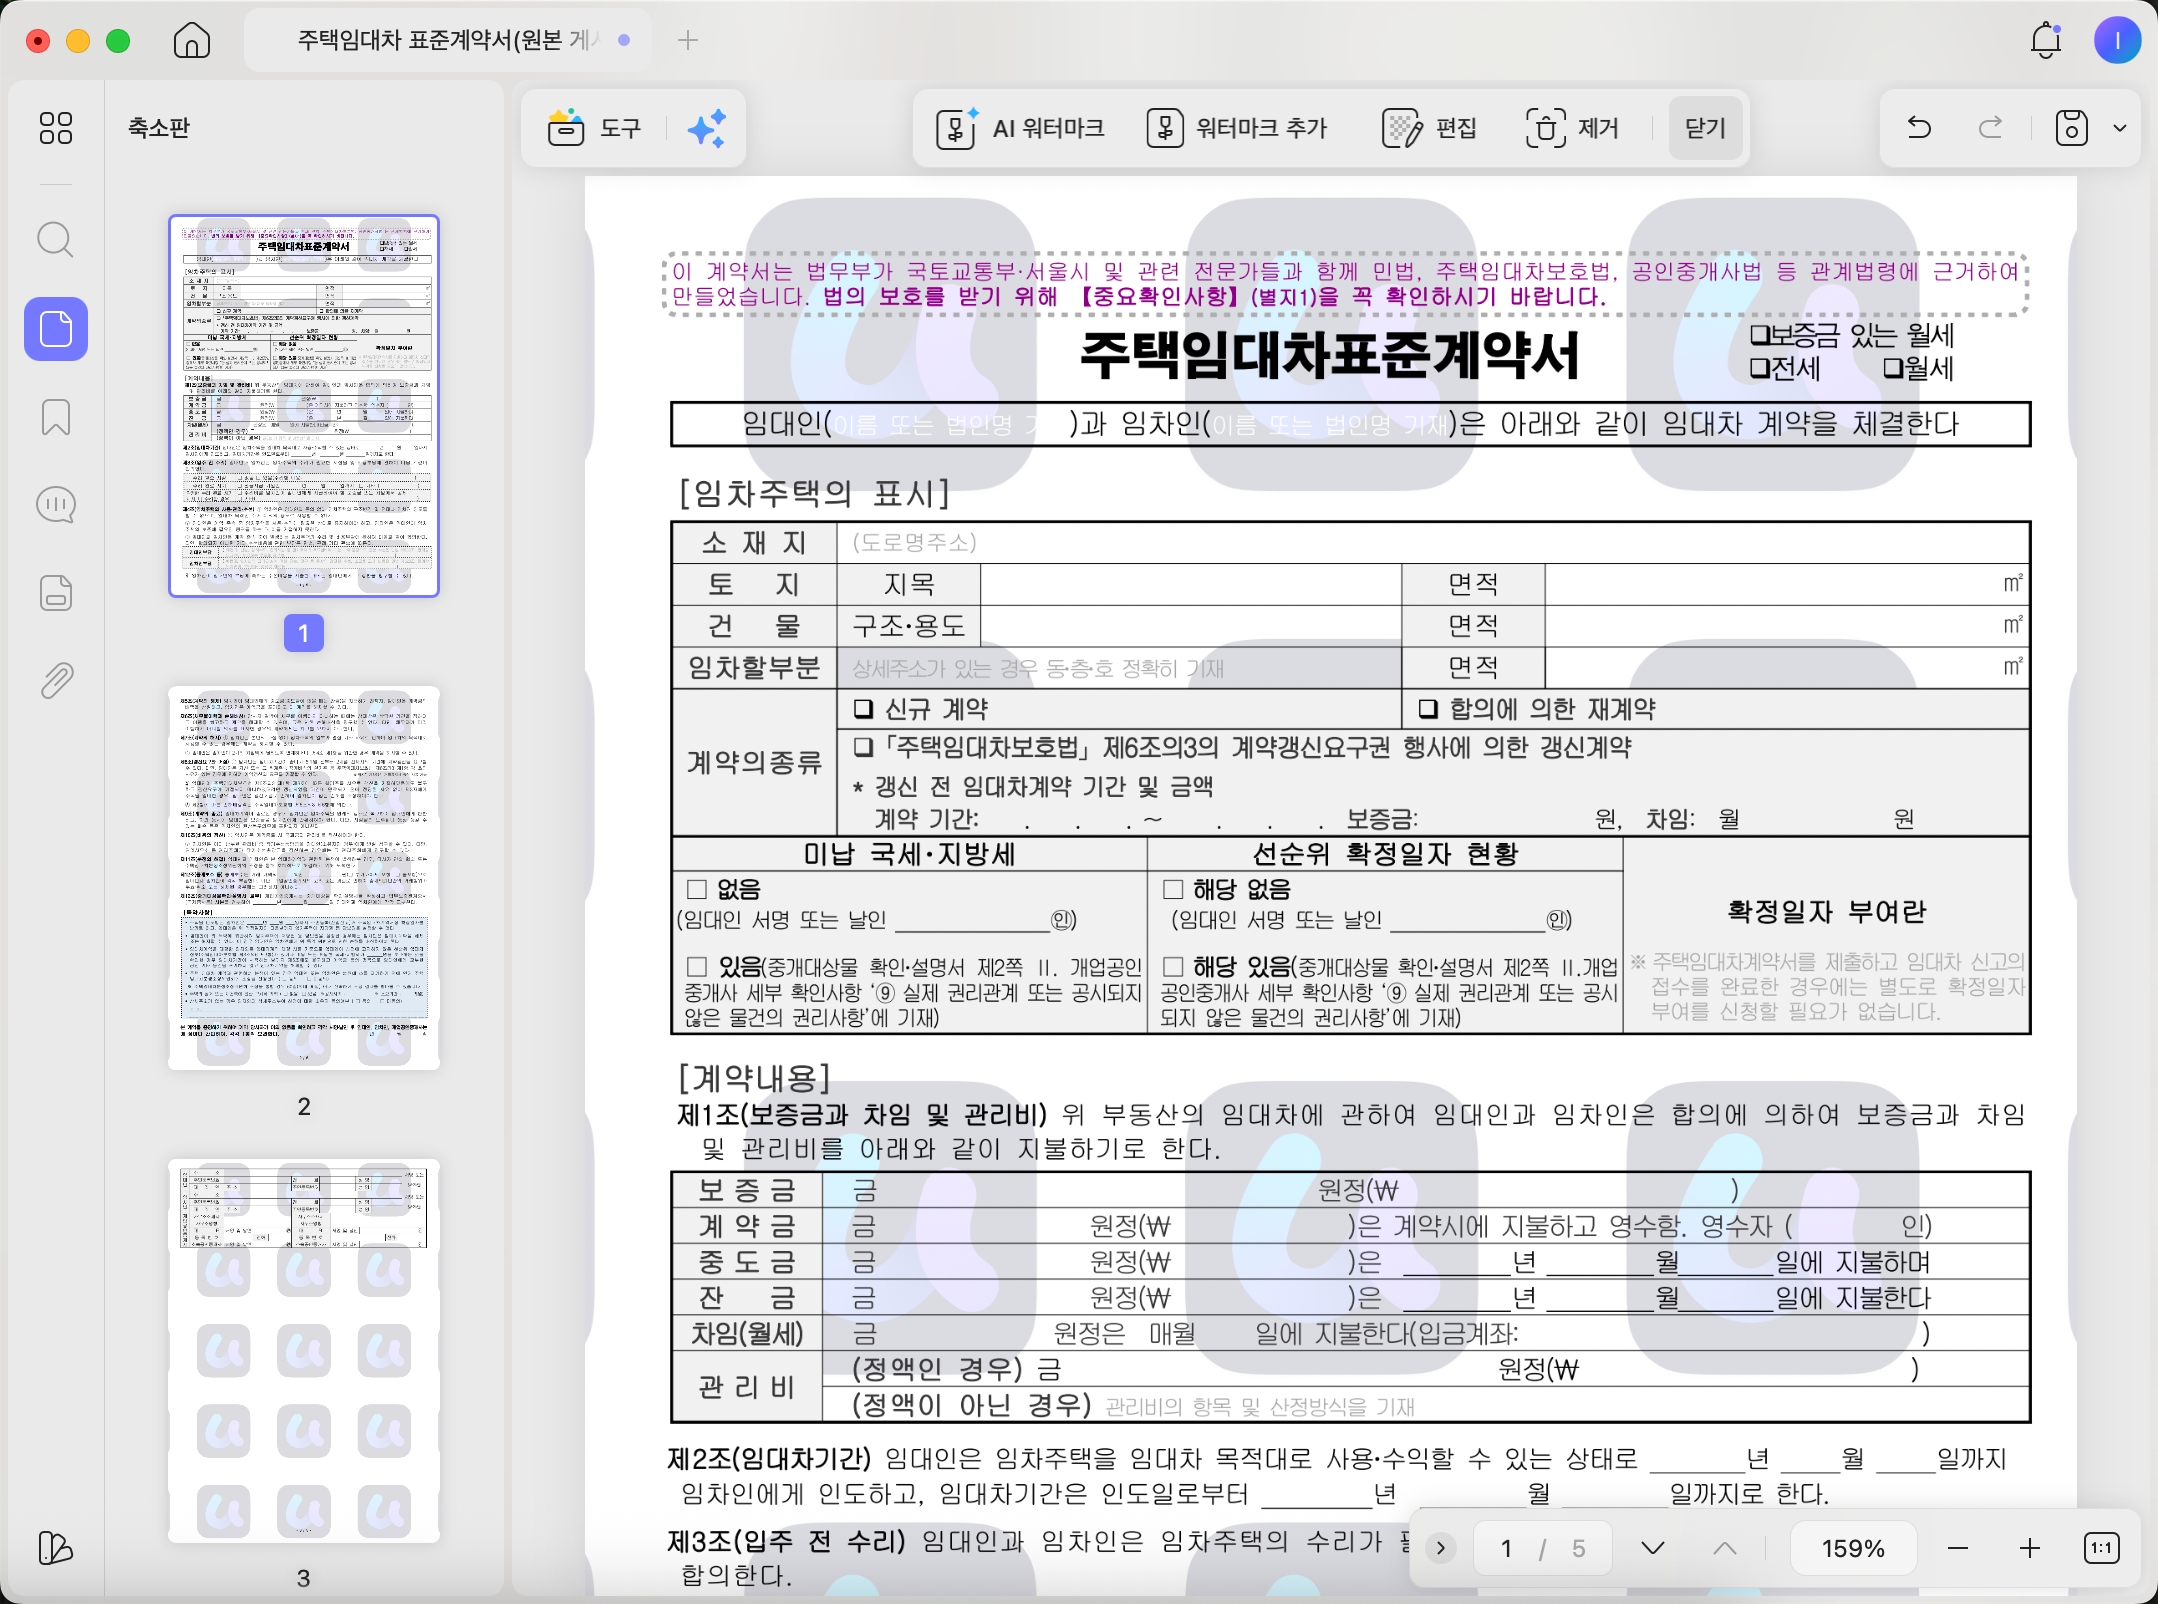Select page 2 thumbnail
This screenshot has height=1604, width=2158.
point(304,878)
